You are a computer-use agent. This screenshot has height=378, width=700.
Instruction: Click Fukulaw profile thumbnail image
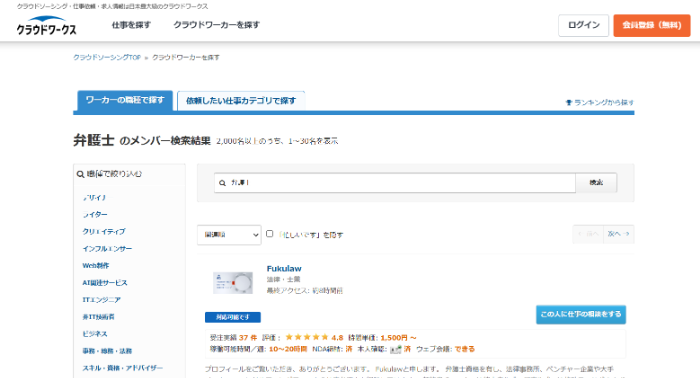(233, 282)
